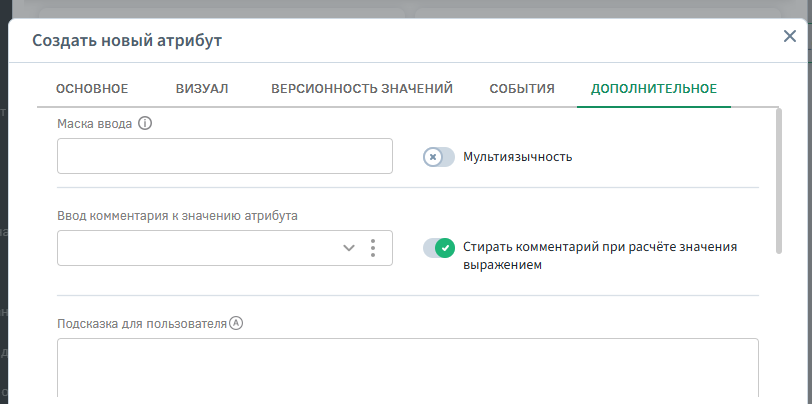Open the three-dot menu in the comment field
Screen dimensions: 812x404
(373, 248)
